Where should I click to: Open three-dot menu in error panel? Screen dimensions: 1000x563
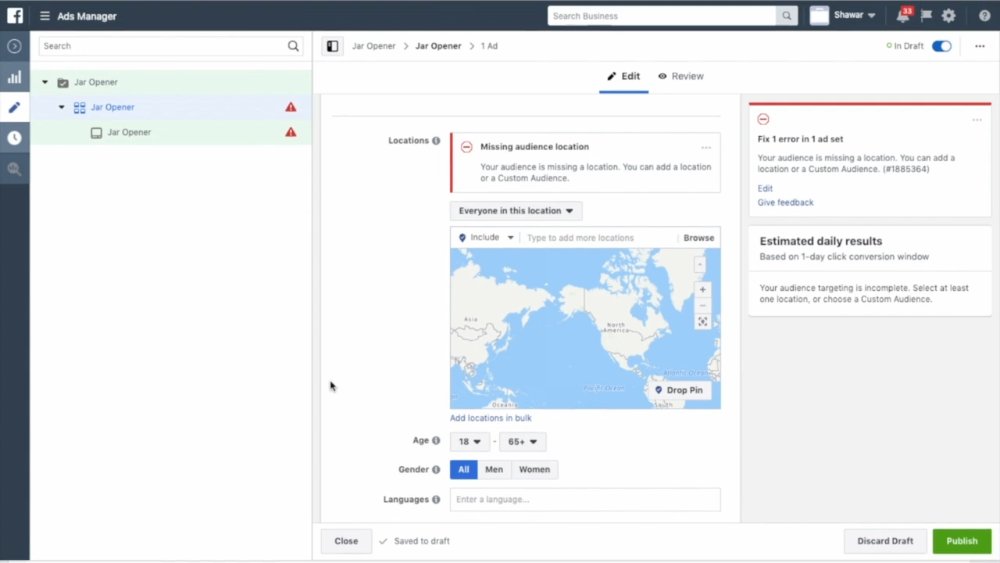(x=976, y=120)
